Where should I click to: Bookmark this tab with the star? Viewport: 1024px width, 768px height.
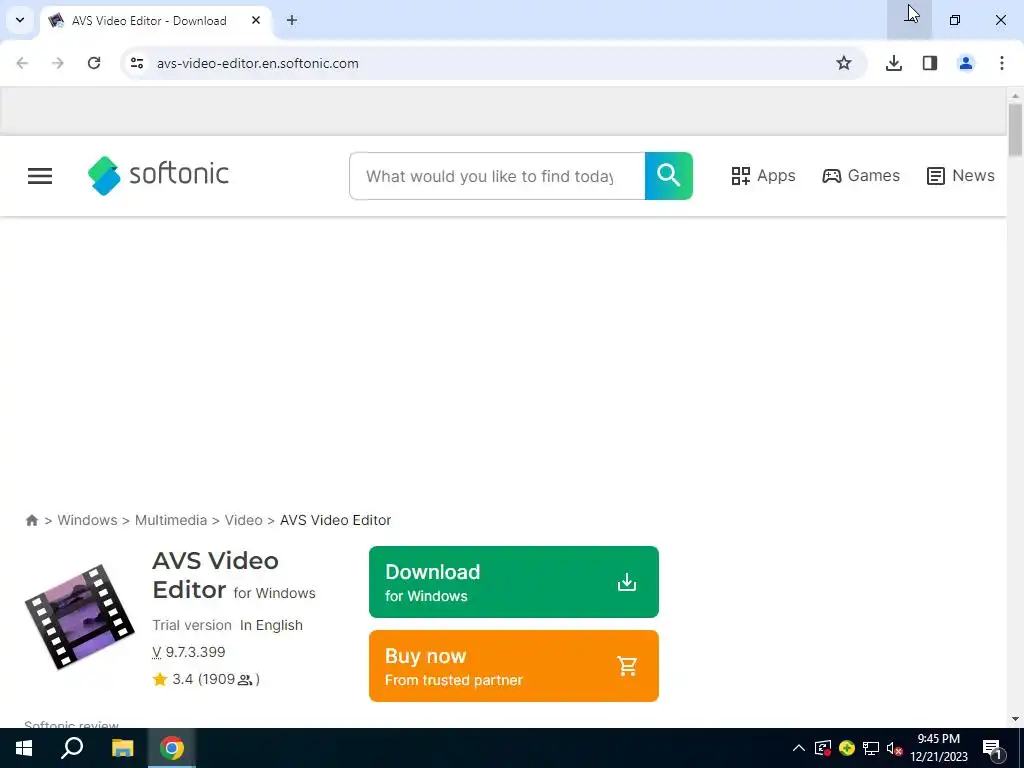(844, 63)
